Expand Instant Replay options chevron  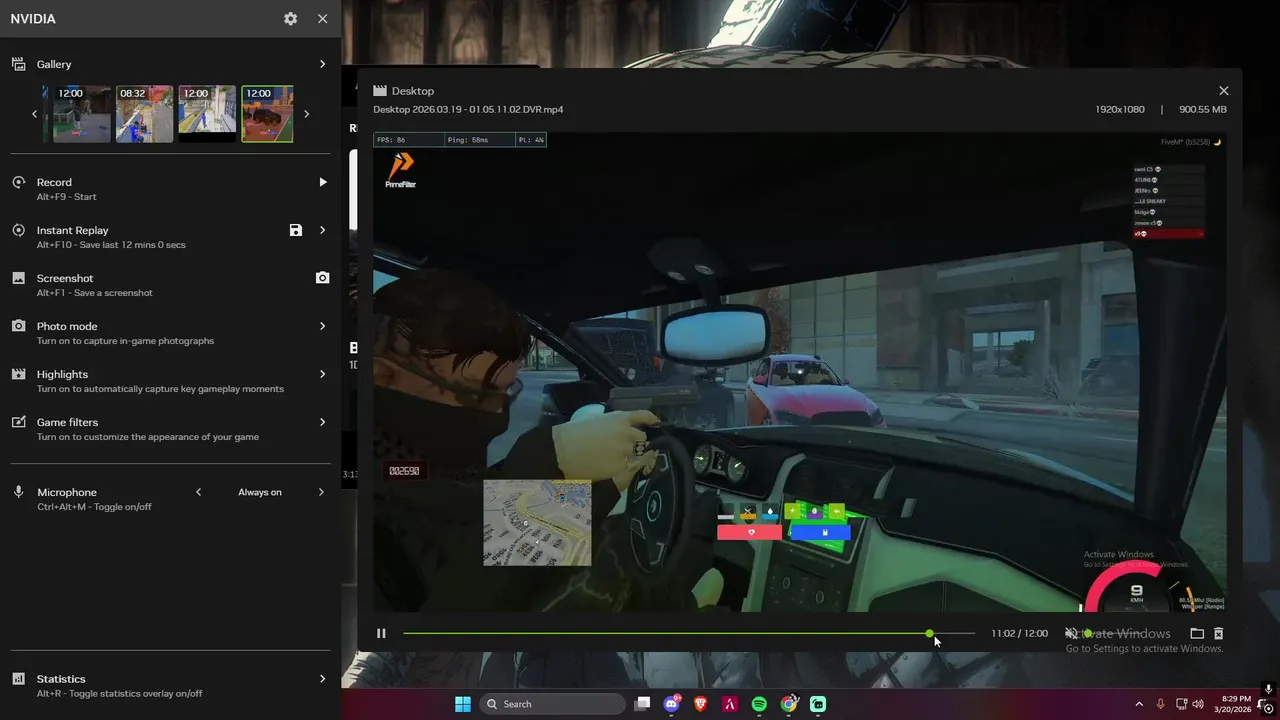pos(322,230)
